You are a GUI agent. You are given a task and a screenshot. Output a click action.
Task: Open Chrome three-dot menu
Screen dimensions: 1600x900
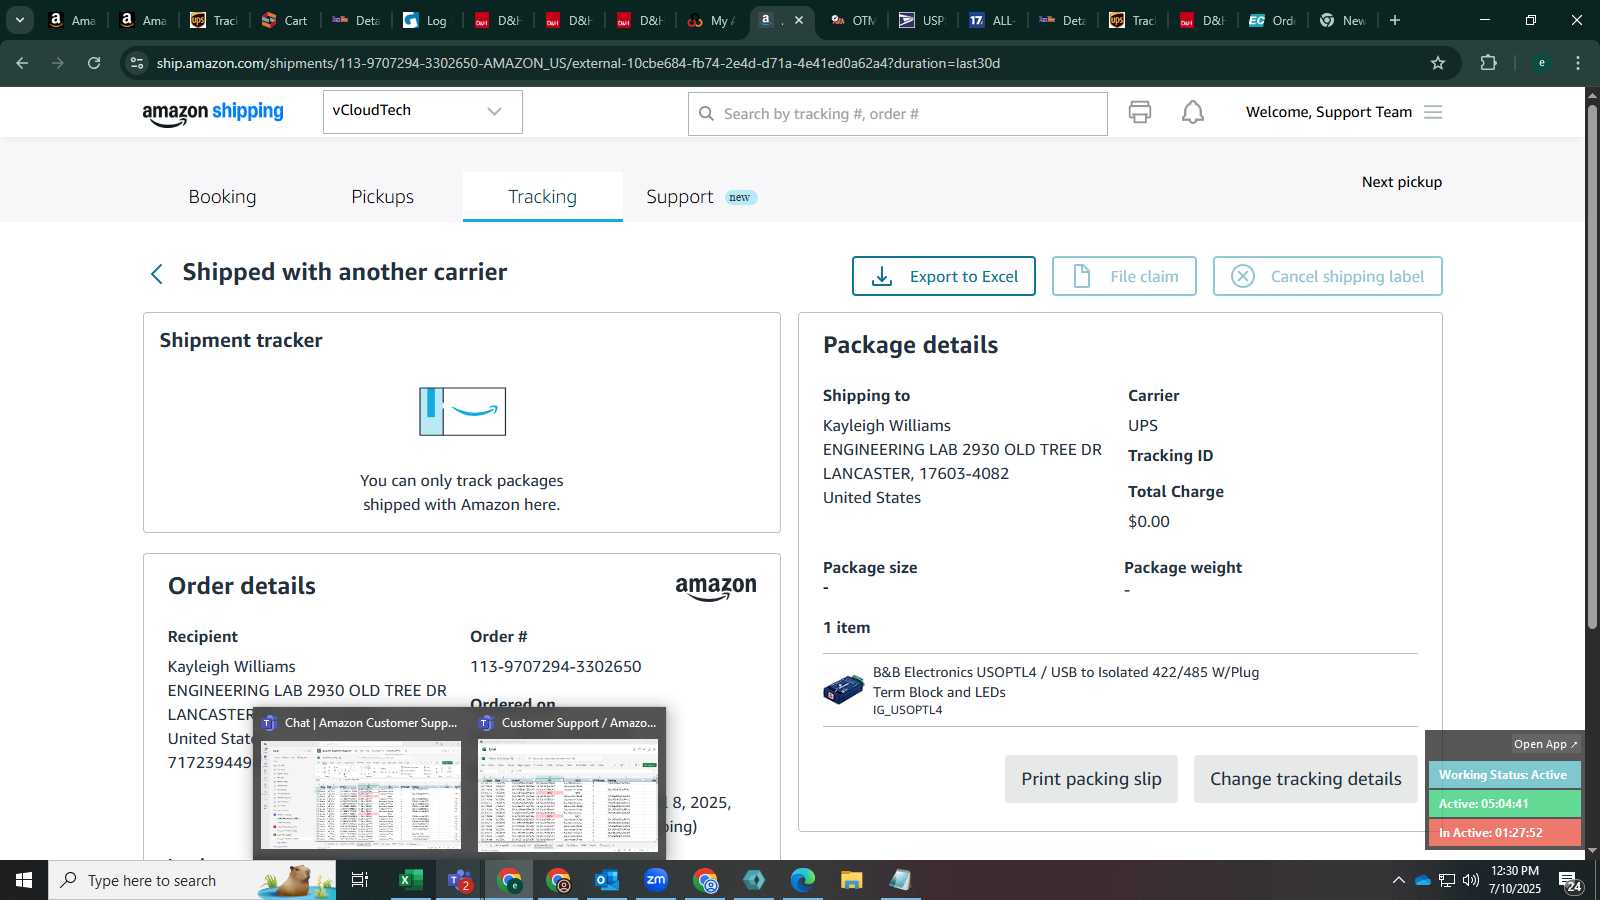click(1578, 63)
